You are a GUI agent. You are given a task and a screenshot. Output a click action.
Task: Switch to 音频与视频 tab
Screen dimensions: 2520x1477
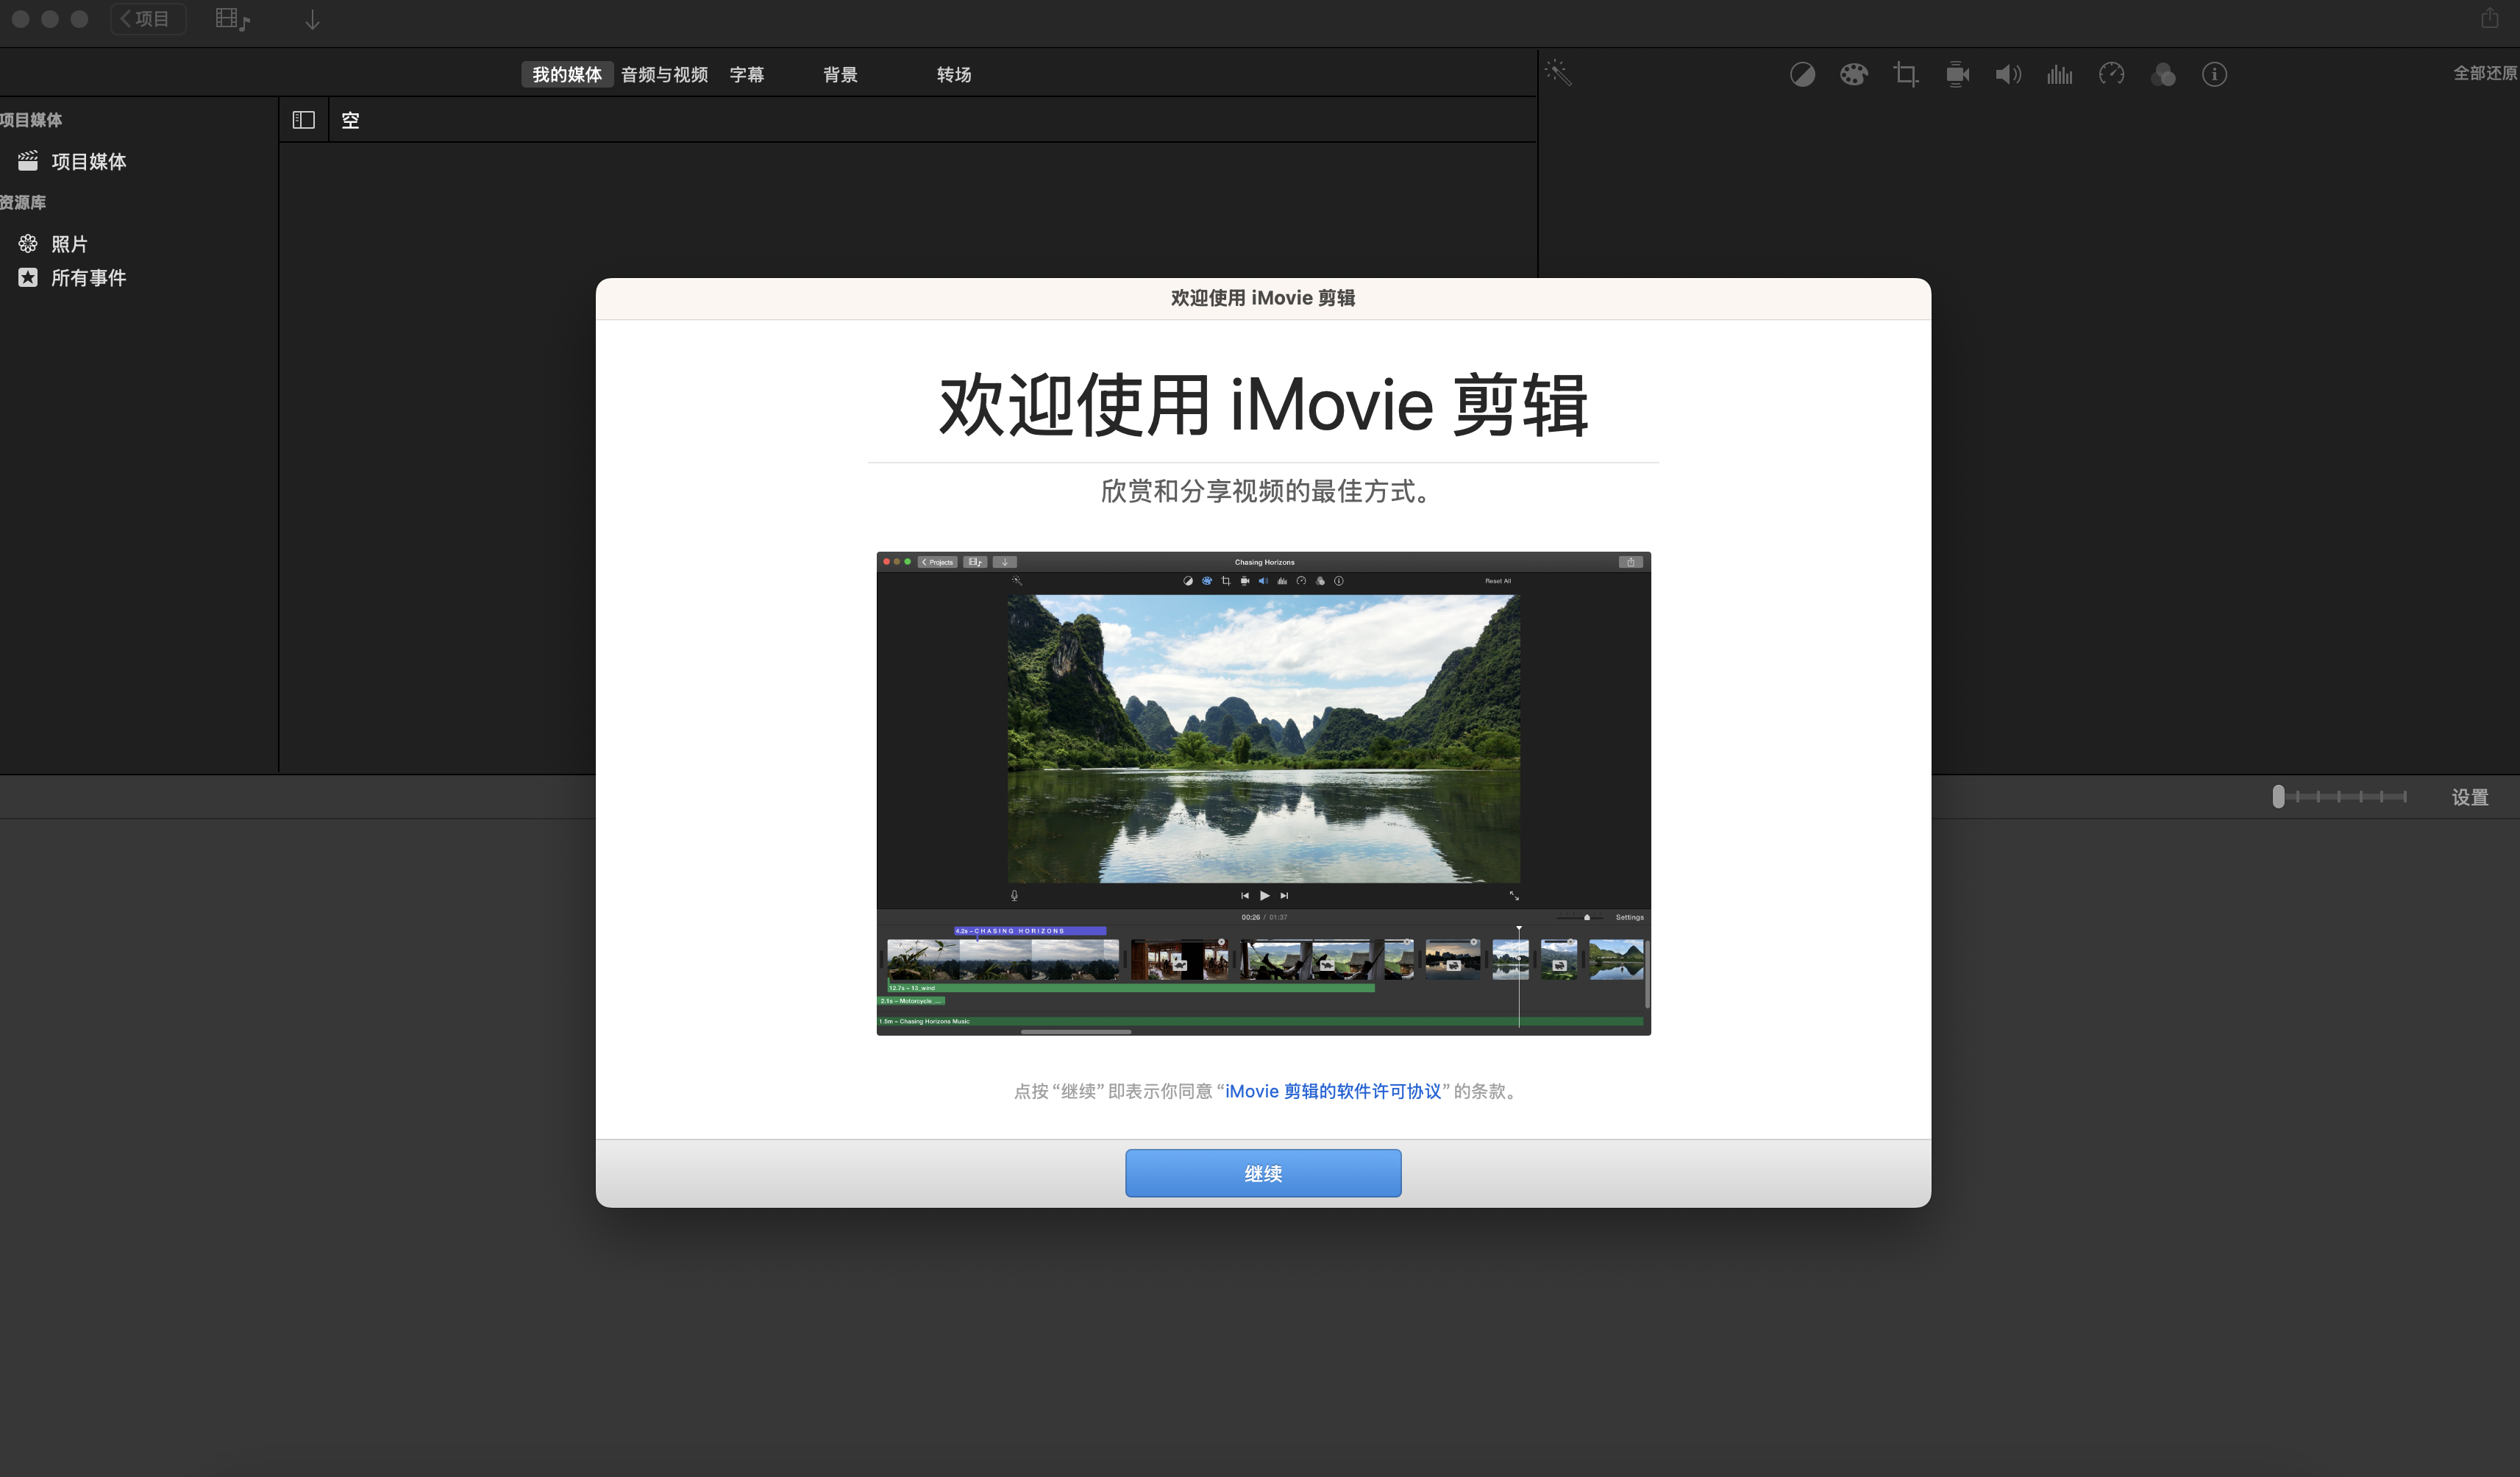(x=664, y=75)
